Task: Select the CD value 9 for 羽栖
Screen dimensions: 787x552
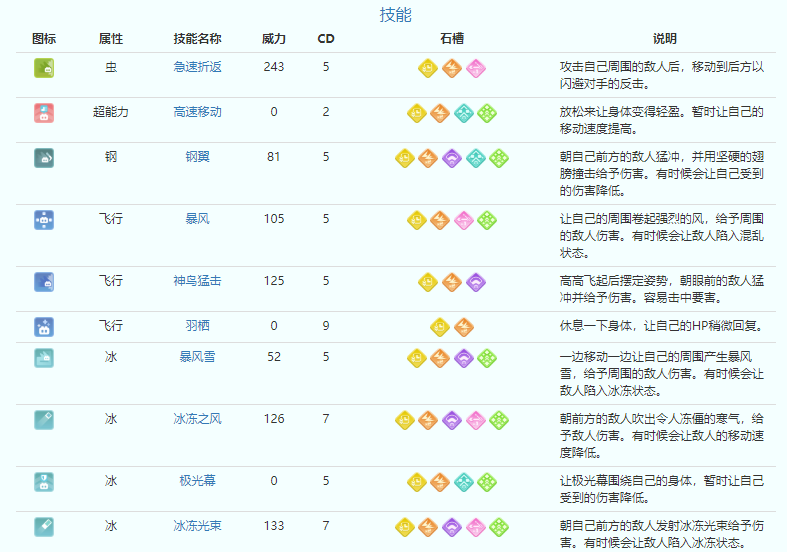Action: point(326,326)
